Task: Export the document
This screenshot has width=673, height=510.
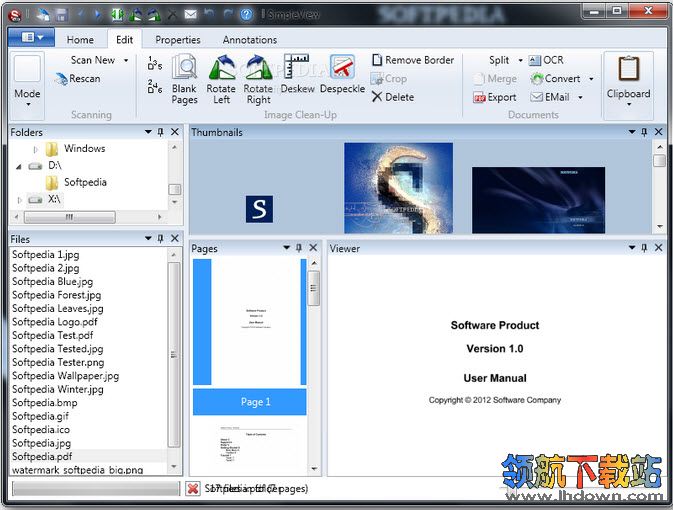Action: coord(494,97)
